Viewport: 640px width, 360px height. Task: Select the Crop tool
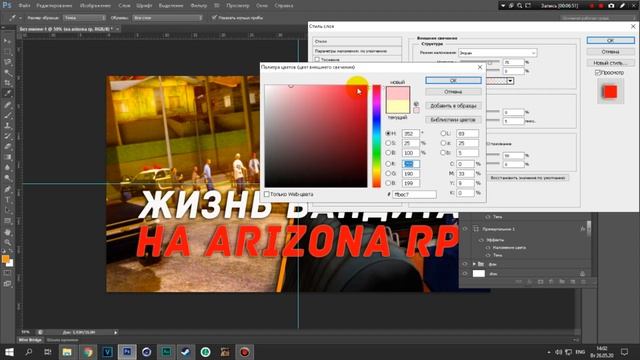7,83
